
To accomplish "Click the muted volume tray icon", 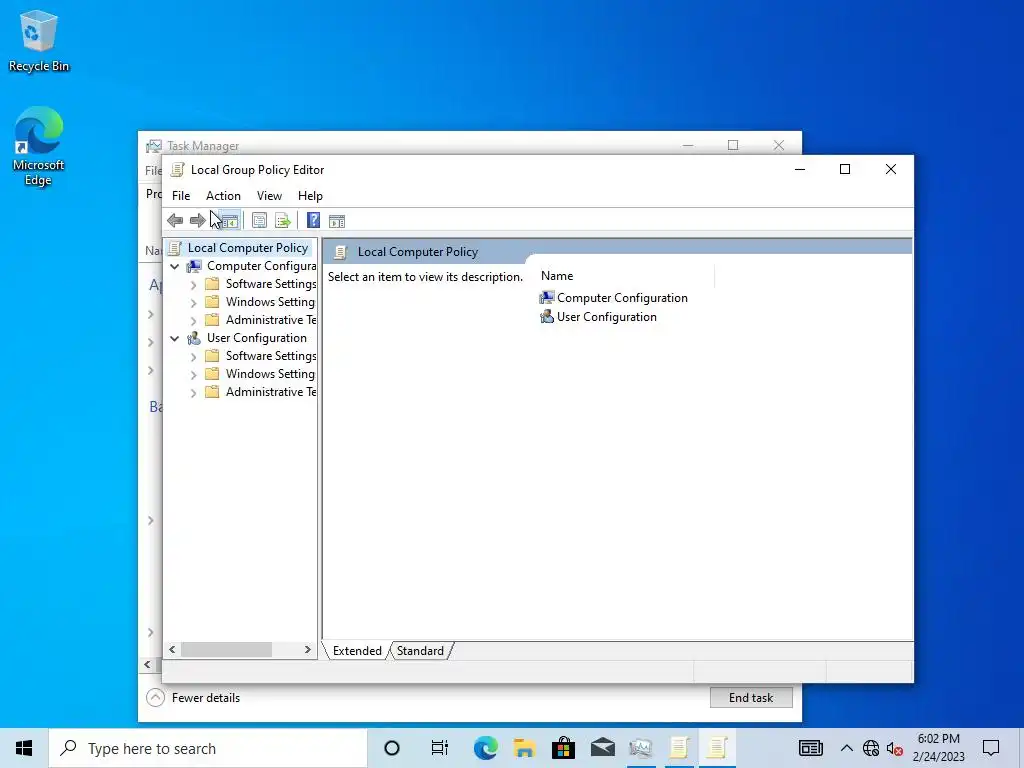I will [x=895, y=748].
